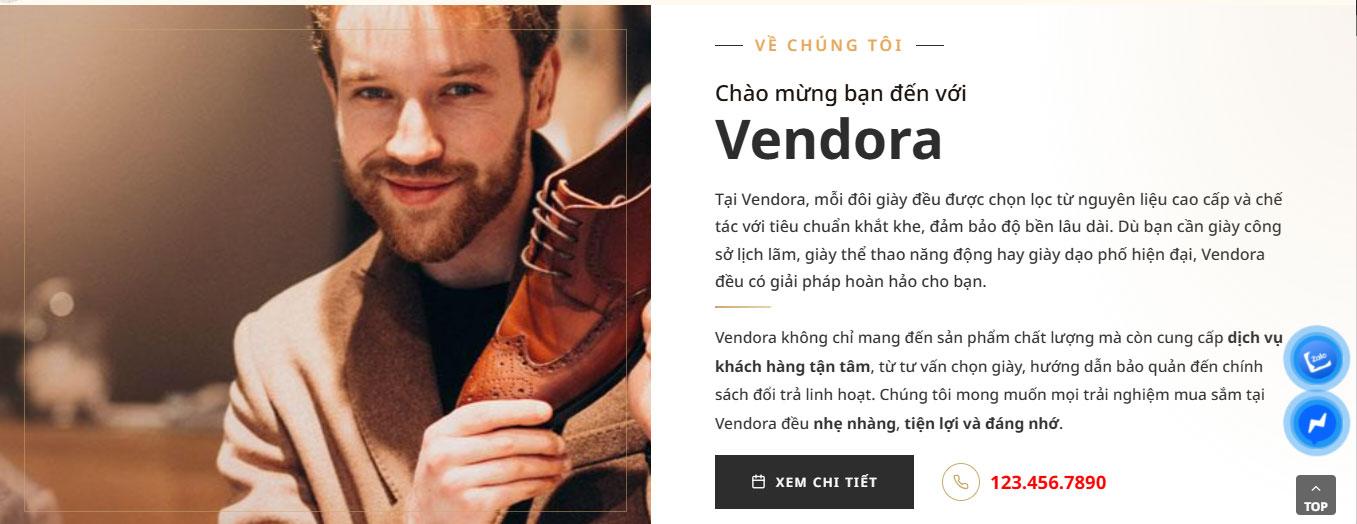
Task: Click the bold word 'nhẹ nhàng'
Action: click(x=854, y=423)
